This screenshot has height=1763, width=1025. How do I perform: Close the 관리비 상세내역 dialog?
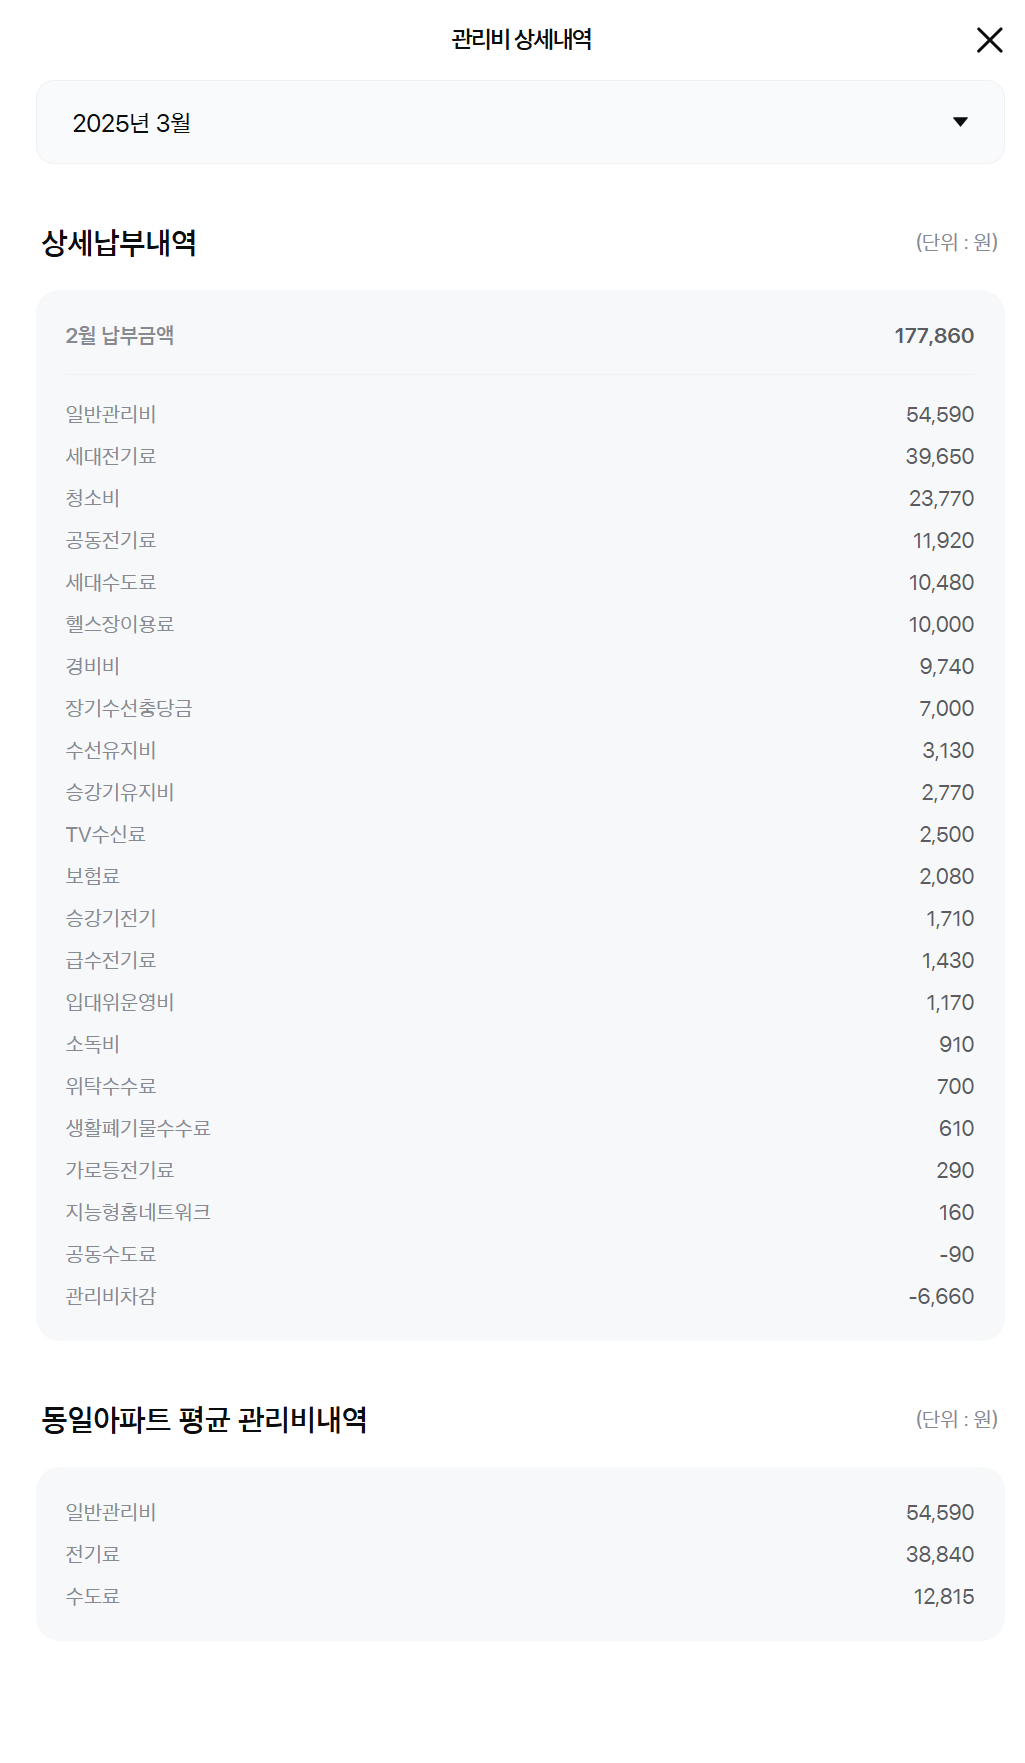pyautogui.click(x=989, y=40)
